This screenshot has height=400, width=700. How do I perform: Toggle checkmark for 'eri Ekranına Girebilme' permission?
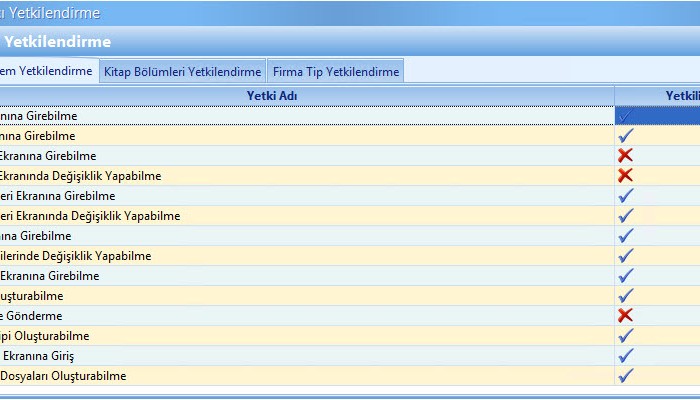click(x=626, y=196)
